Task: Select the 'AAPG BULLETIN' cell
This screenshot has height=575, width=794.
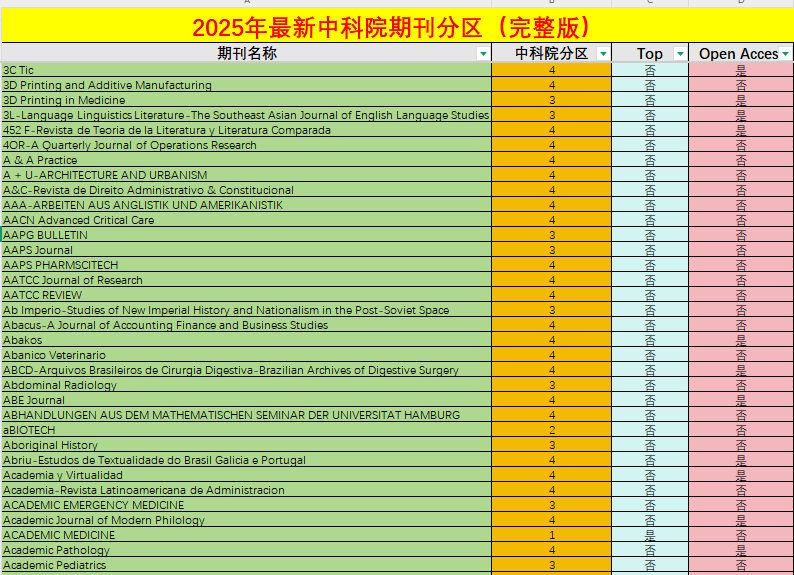Action: click(x=247, y=235)
